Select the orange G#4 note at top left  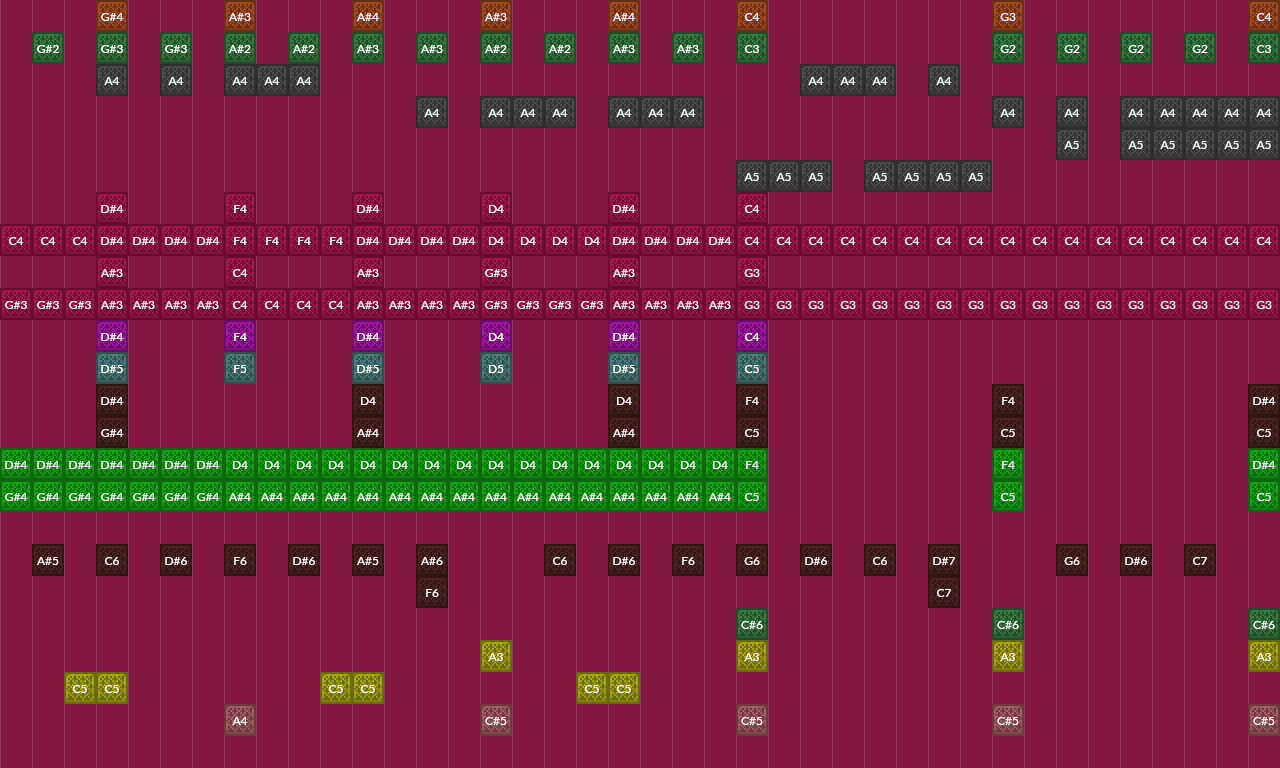coord(111,16)
